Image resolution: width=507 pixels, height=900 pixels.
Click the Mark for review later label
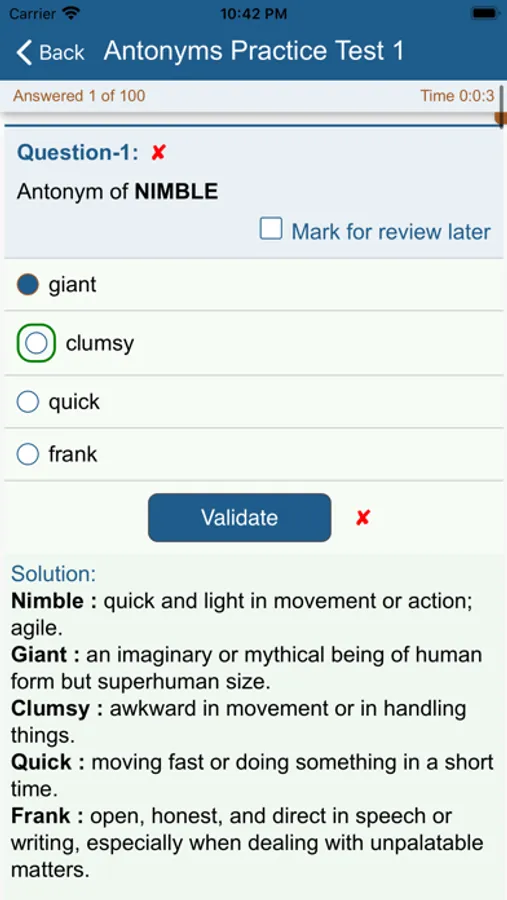click(x=391, y=231)
